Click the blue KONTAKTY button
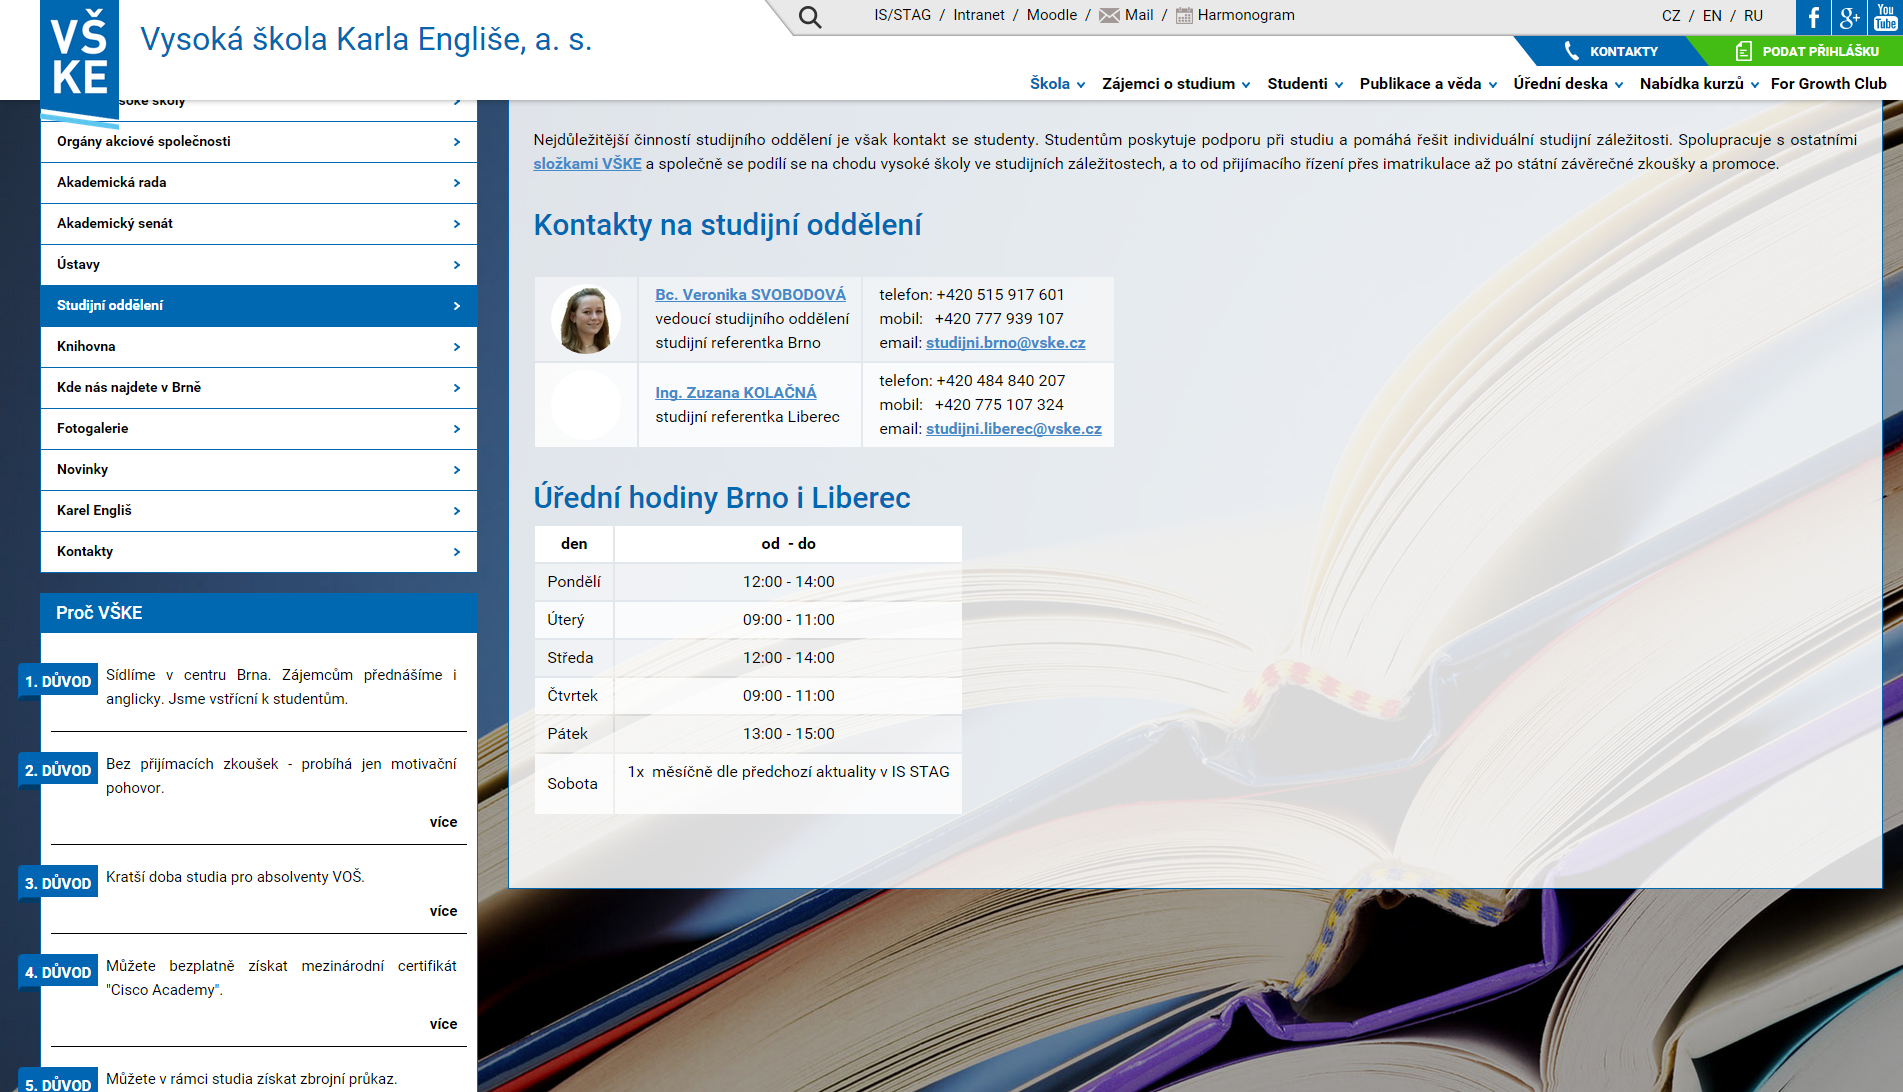 click(1609, 51)
